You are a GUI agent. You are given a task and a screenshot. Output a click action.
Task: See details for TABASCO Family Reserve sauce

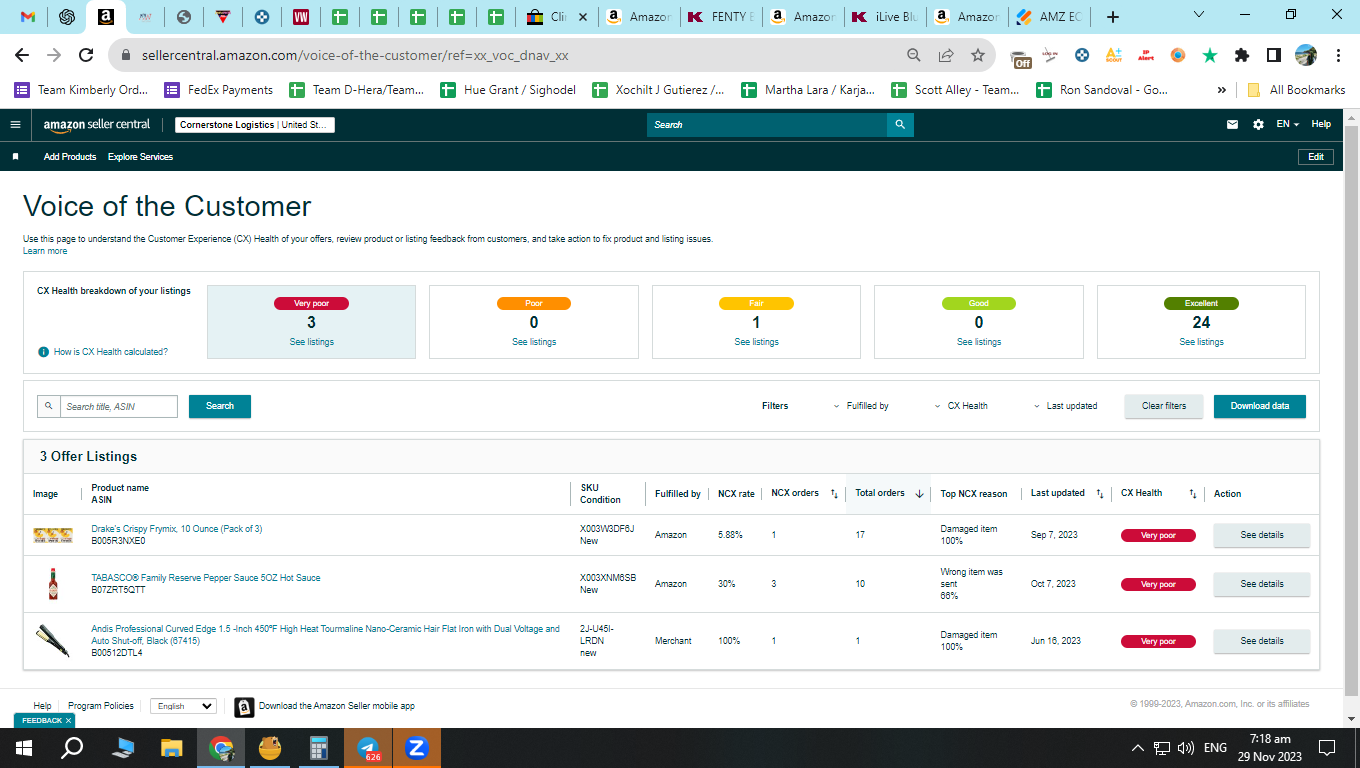(1262, 584)
